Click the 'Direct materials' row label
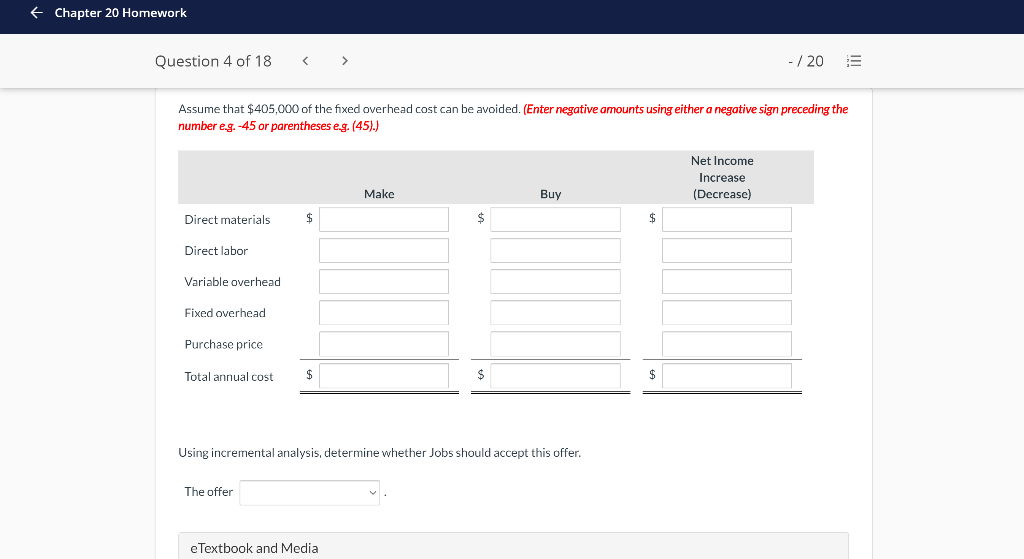This screenshot has width=1024, height=559. coord(227,219)
